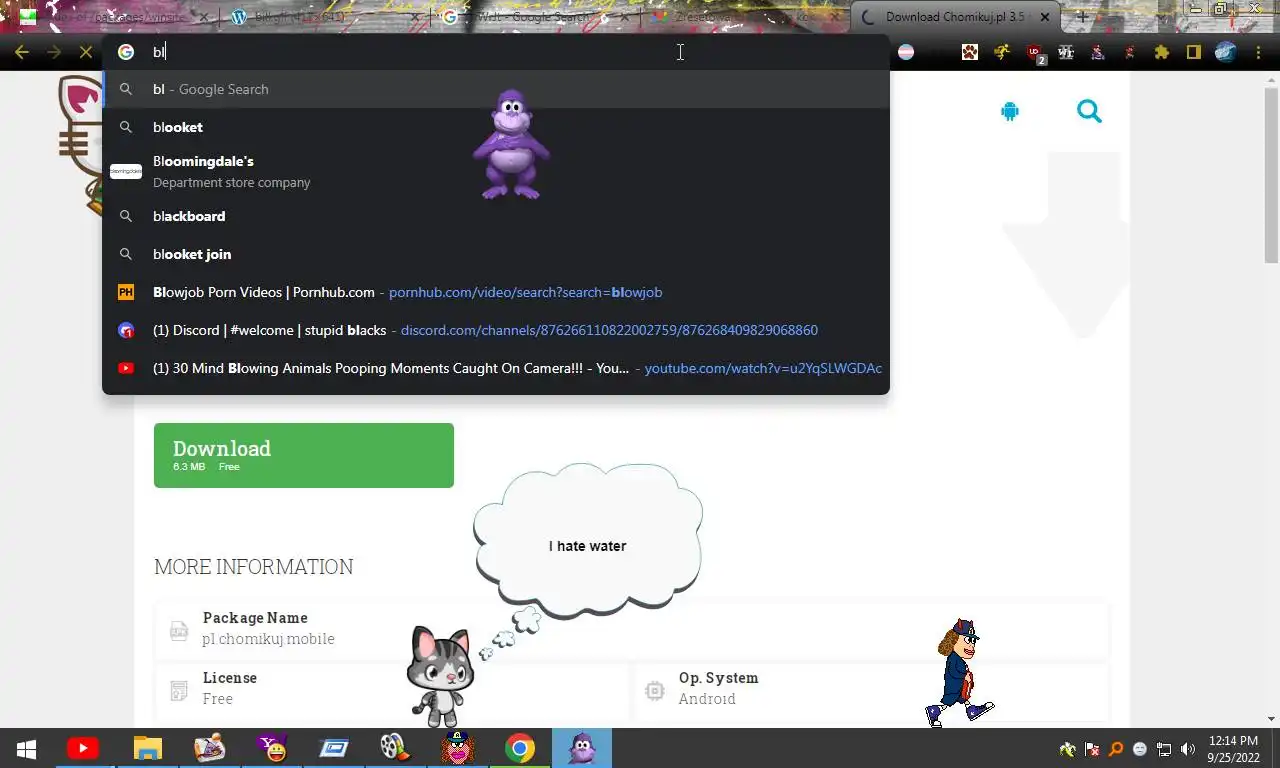Click the striped flag extension icon
Viewport: 1280px width, 768px height.
tap(906, 52)
